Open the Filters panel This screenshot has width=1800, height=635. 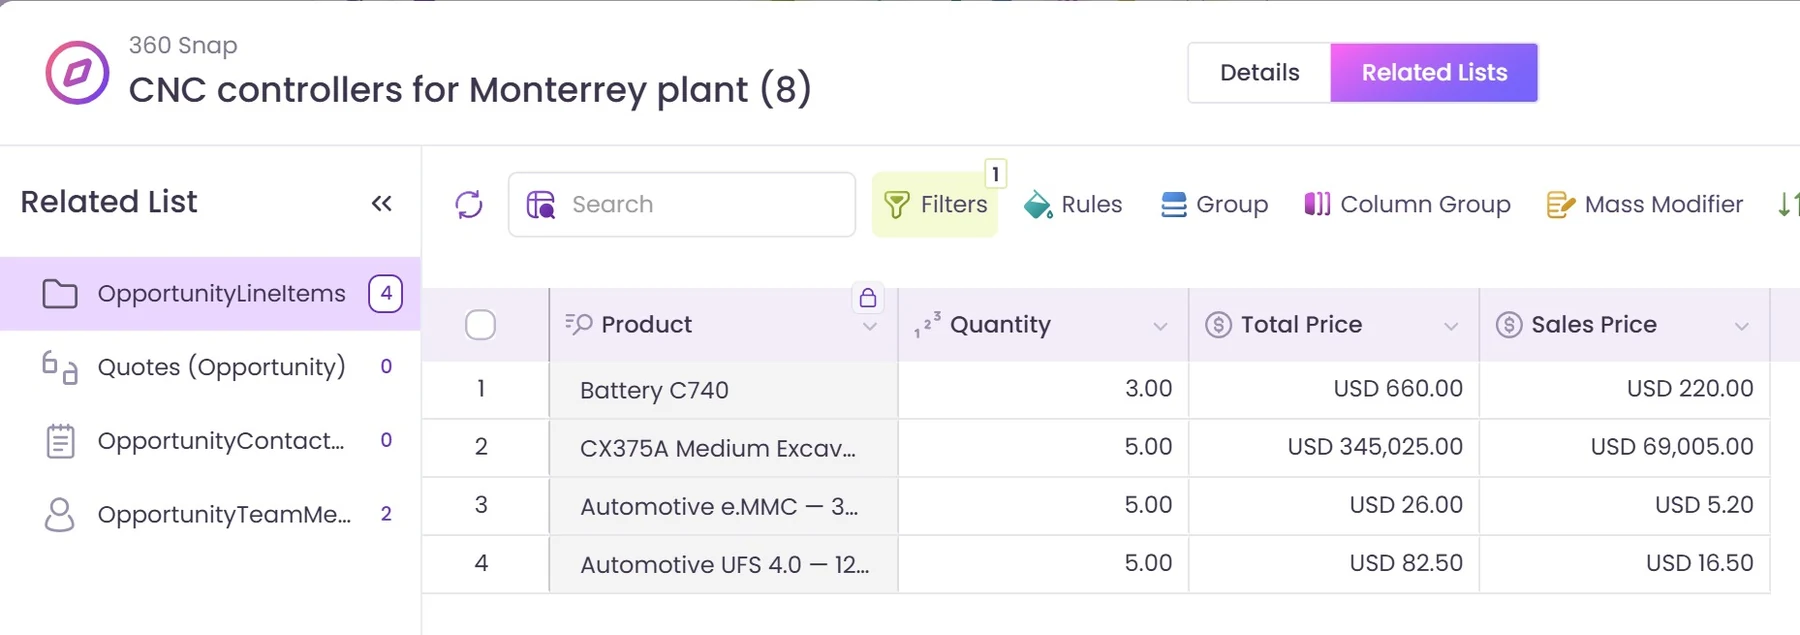pos(935,205)
